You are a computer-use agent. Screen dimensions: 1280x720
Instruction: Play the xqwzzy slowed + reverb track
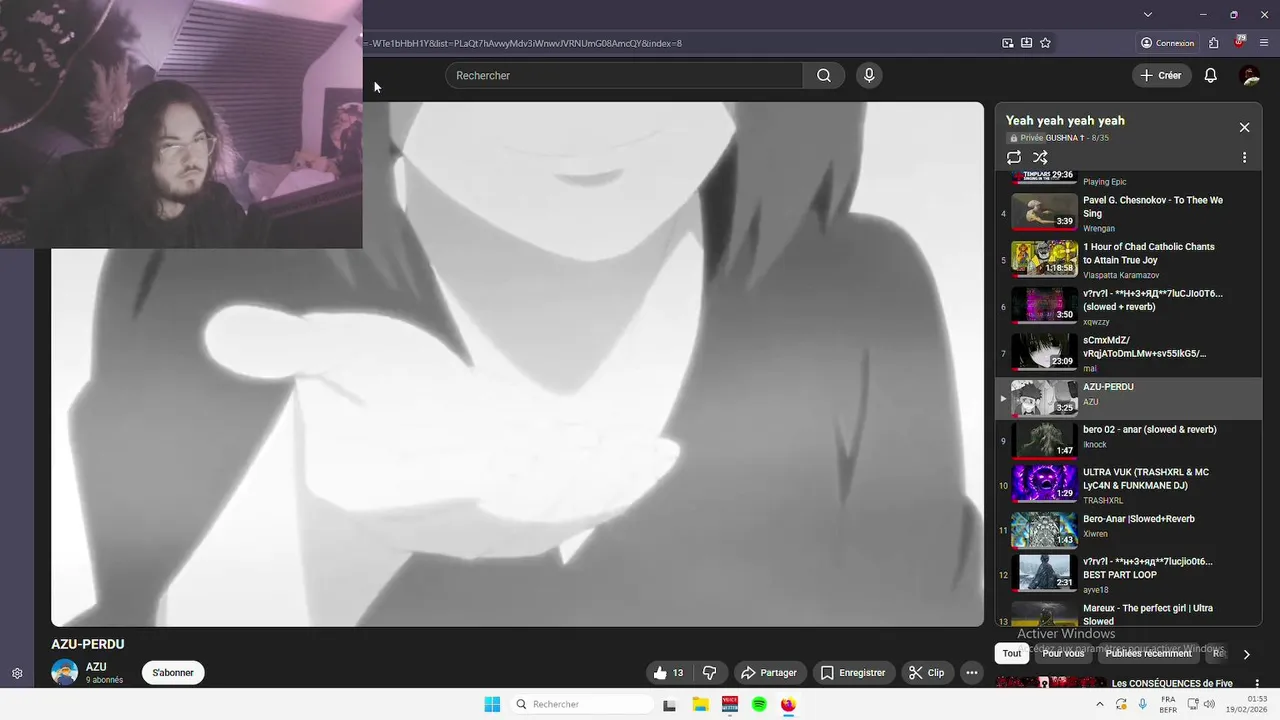[x=1128, y=306]
